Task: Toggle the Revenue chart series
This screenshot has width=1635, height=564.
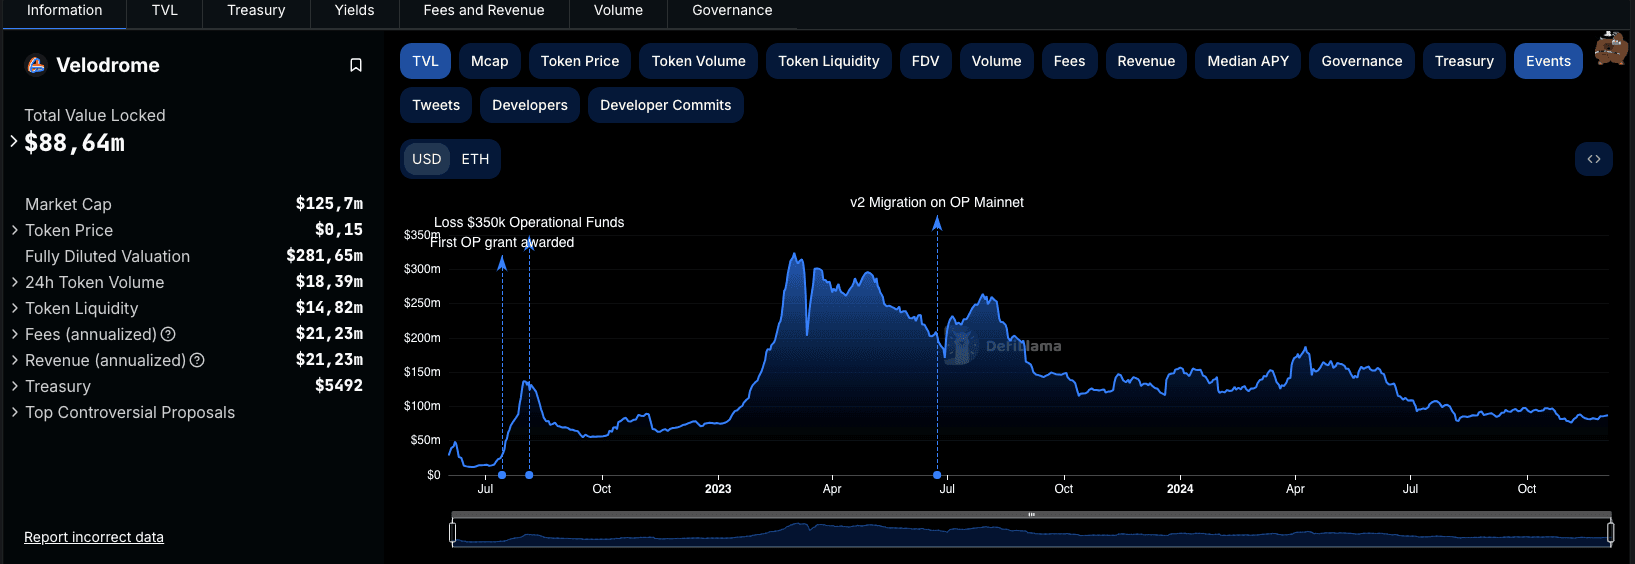Action: (x=1146, y=61)
